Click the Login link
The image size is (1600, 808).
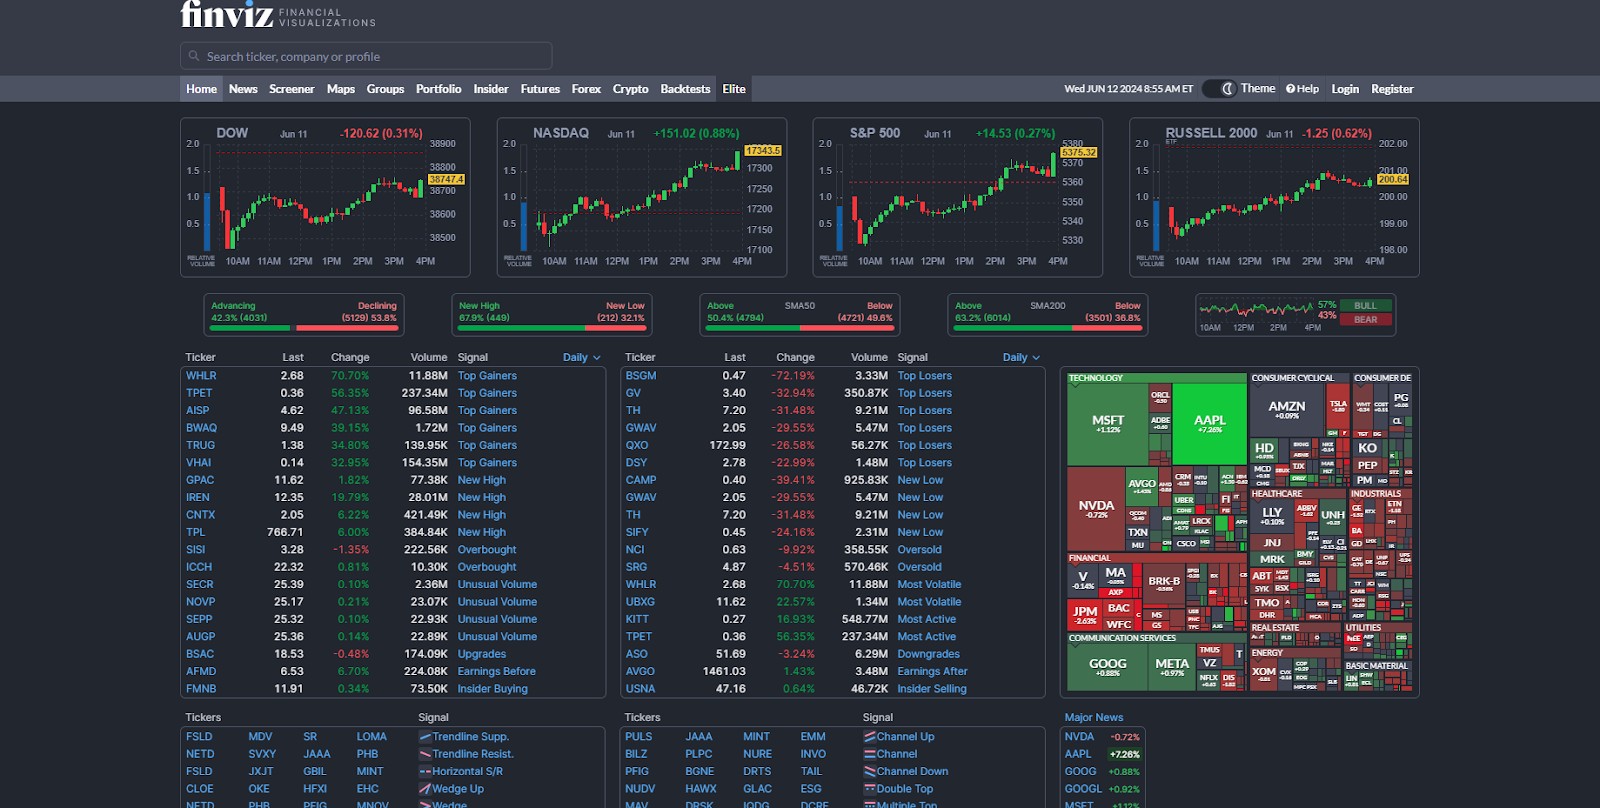pos(1345,89)
